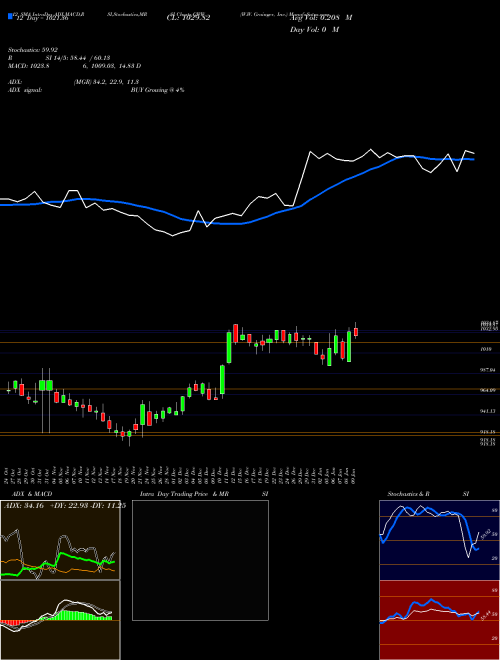
Task: Click the tall green breakout candle near 1019
Action: [229, 347]
